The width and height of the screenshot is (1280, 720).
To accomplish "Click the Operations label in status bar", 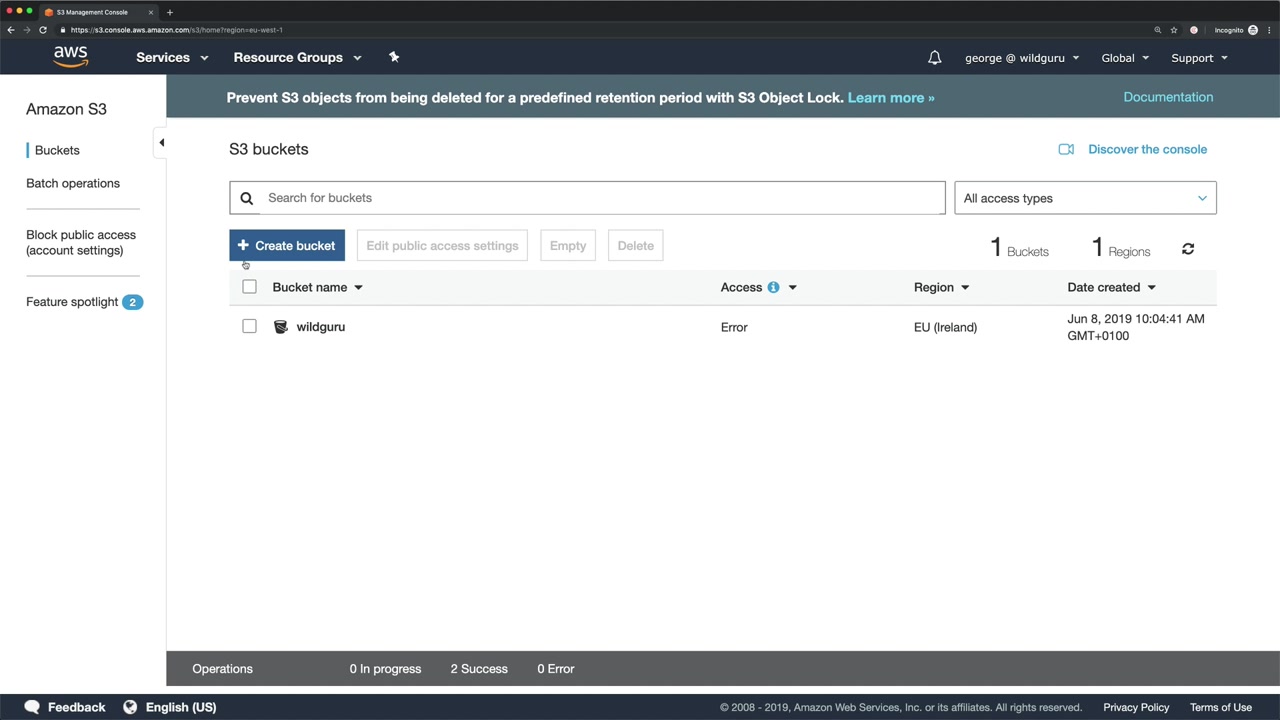I will pos(222,669).
